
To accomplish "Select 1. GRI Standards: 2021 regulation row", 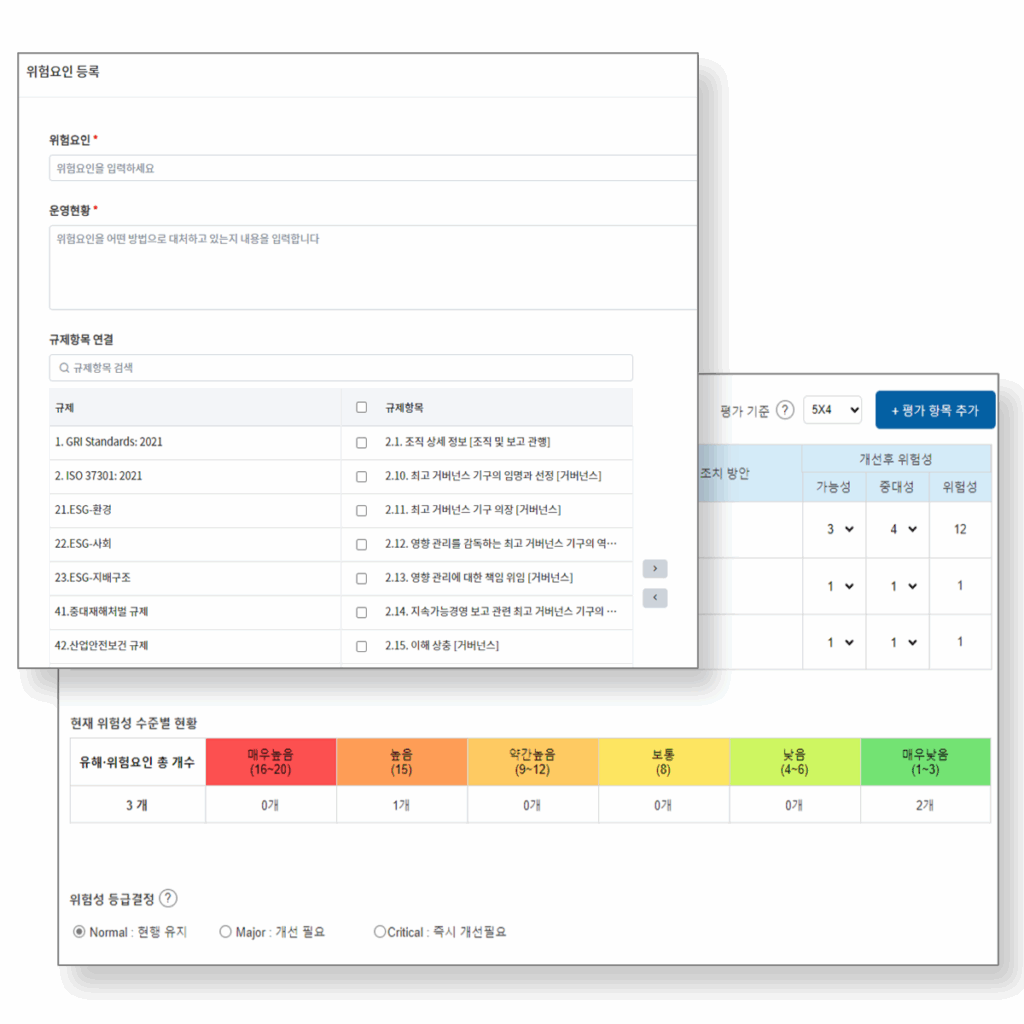I will 110,442.
